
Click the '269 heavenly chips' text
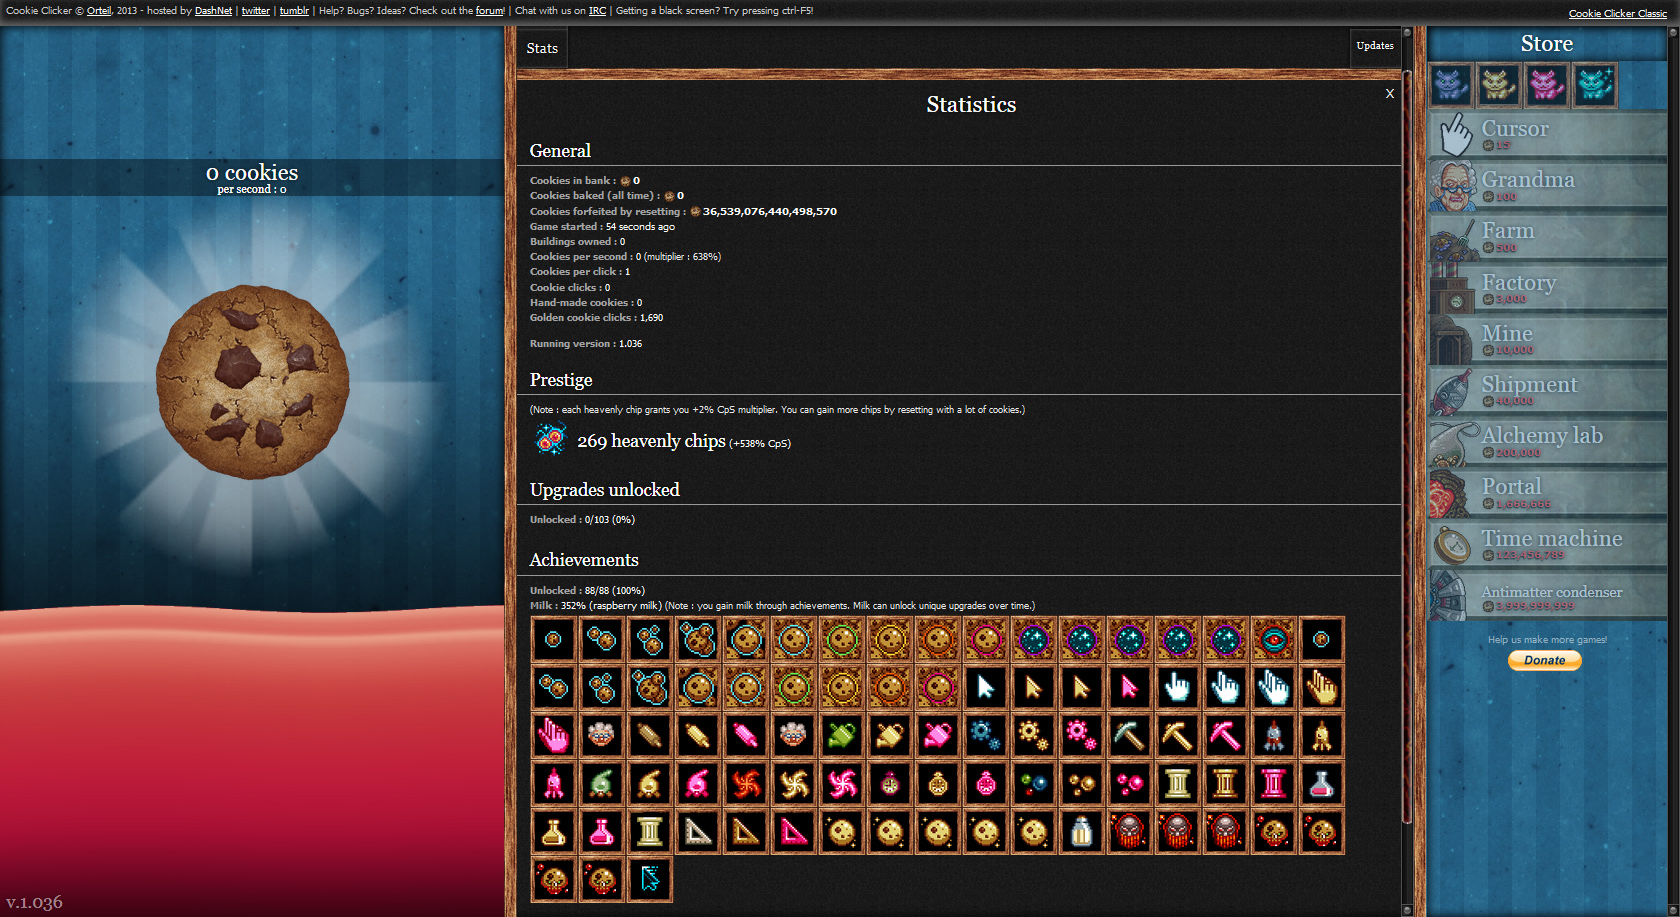pos(651,441)
